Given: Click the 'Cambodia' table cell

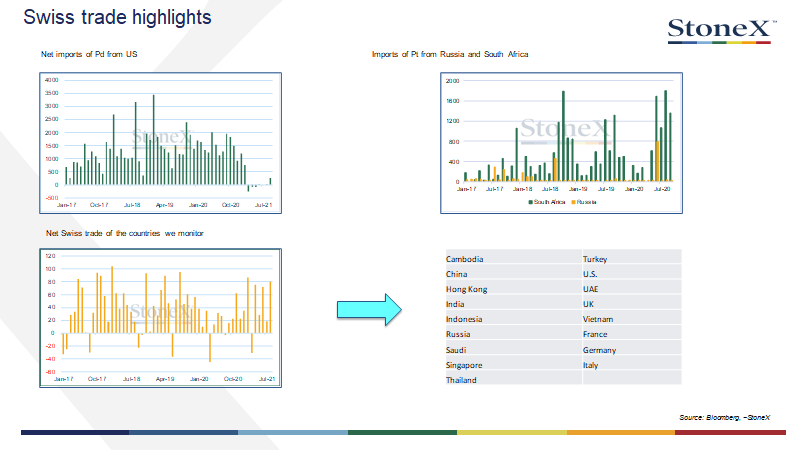Looking at the screenshot, I should [x=513, y=256].
